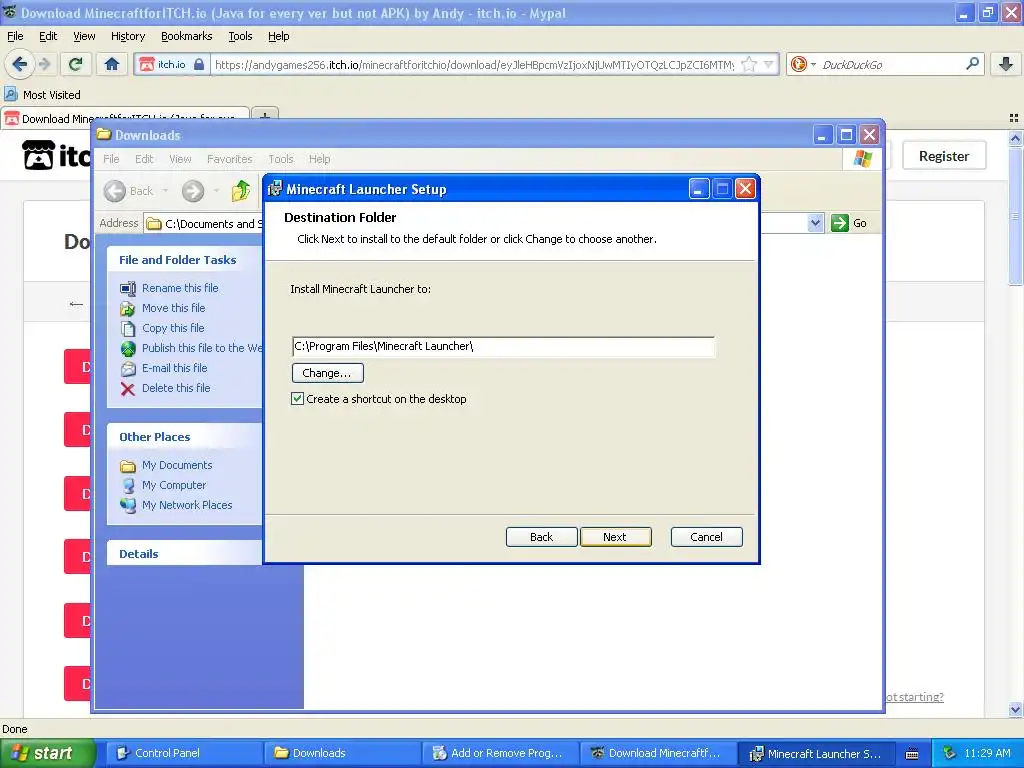1024x768 pixels.
Task: Click Change... to pick another folder
Action: 327,373
